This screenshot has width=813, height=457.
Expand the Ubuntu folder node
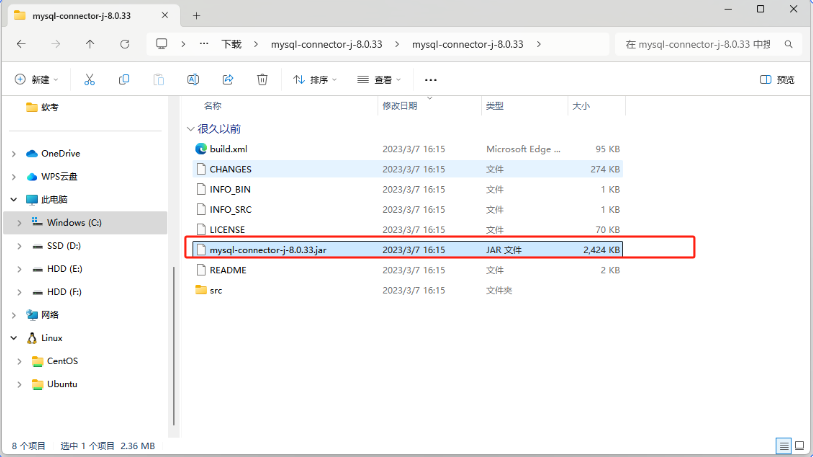click(20, 384)
